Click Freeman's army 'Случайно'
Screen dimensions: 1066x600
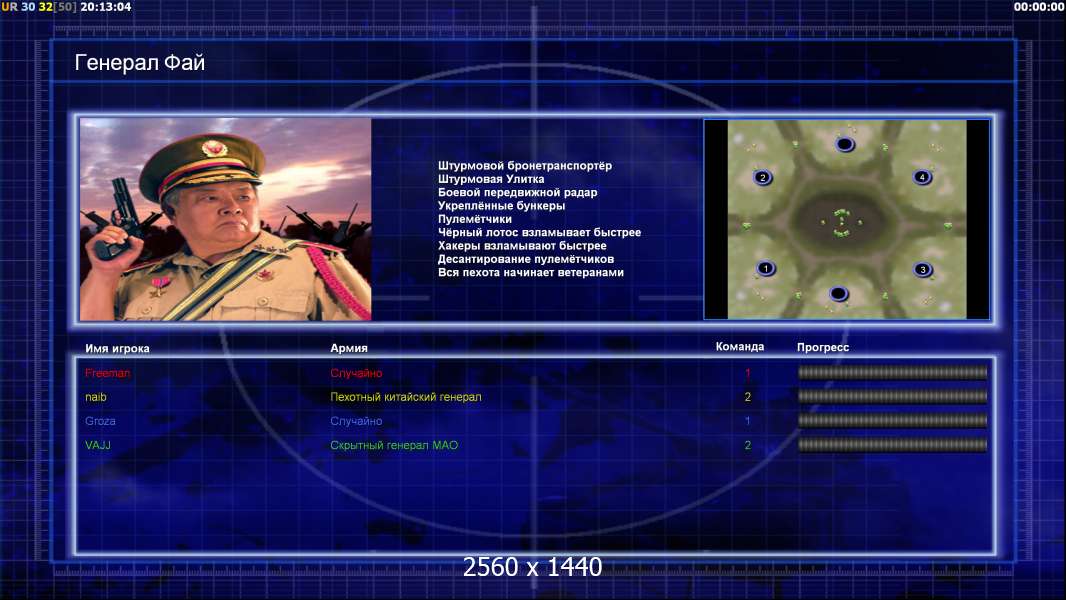coord(356,373)
